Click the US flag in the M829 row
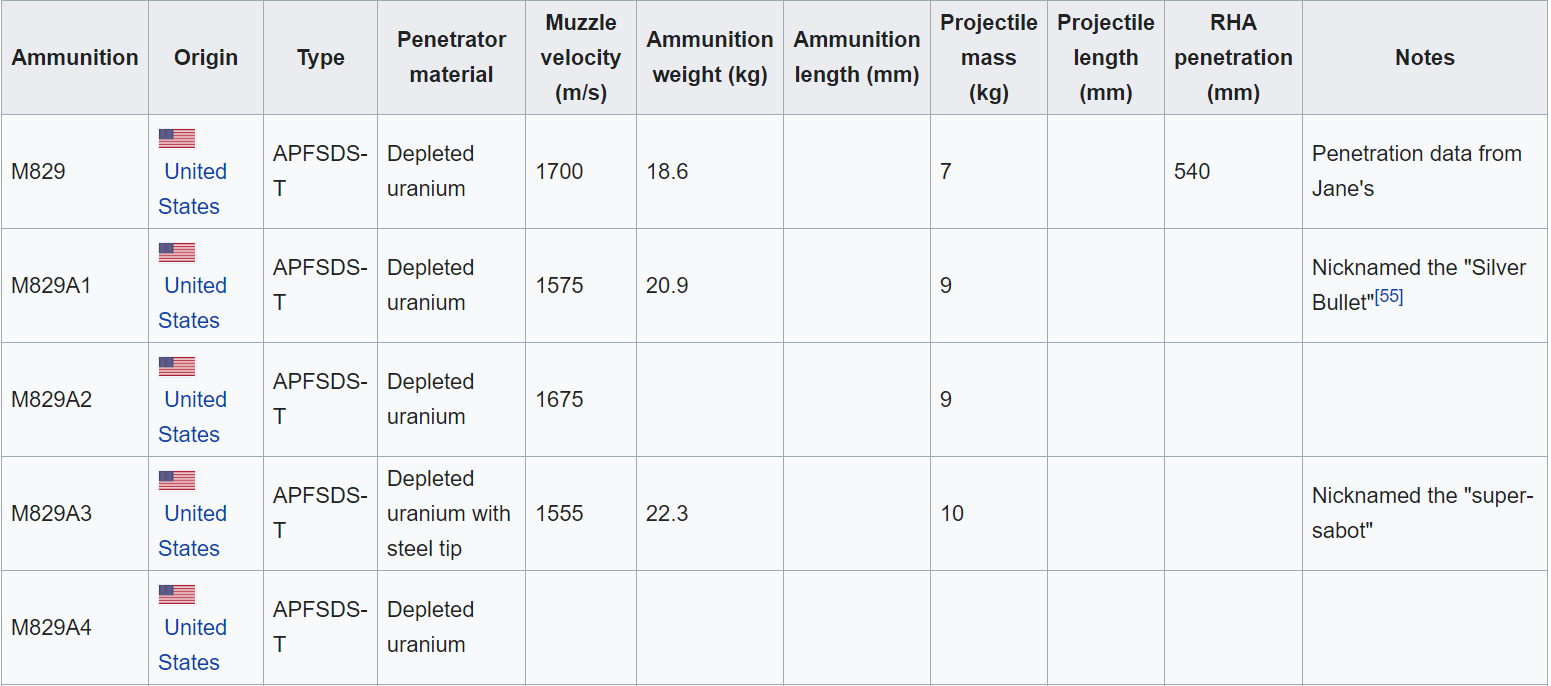This screenshot has height=686, width=1551. [x=177, y=139]
